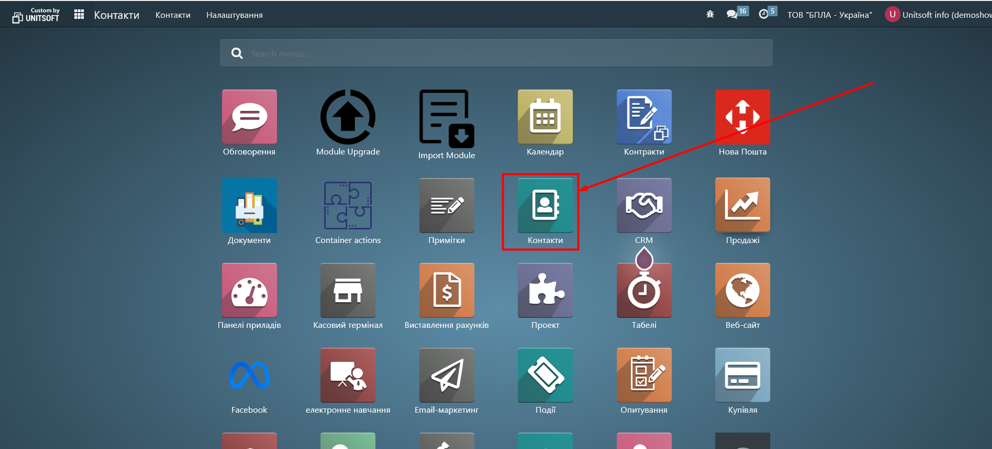Open the Касовий термінал app

[348, 290]
